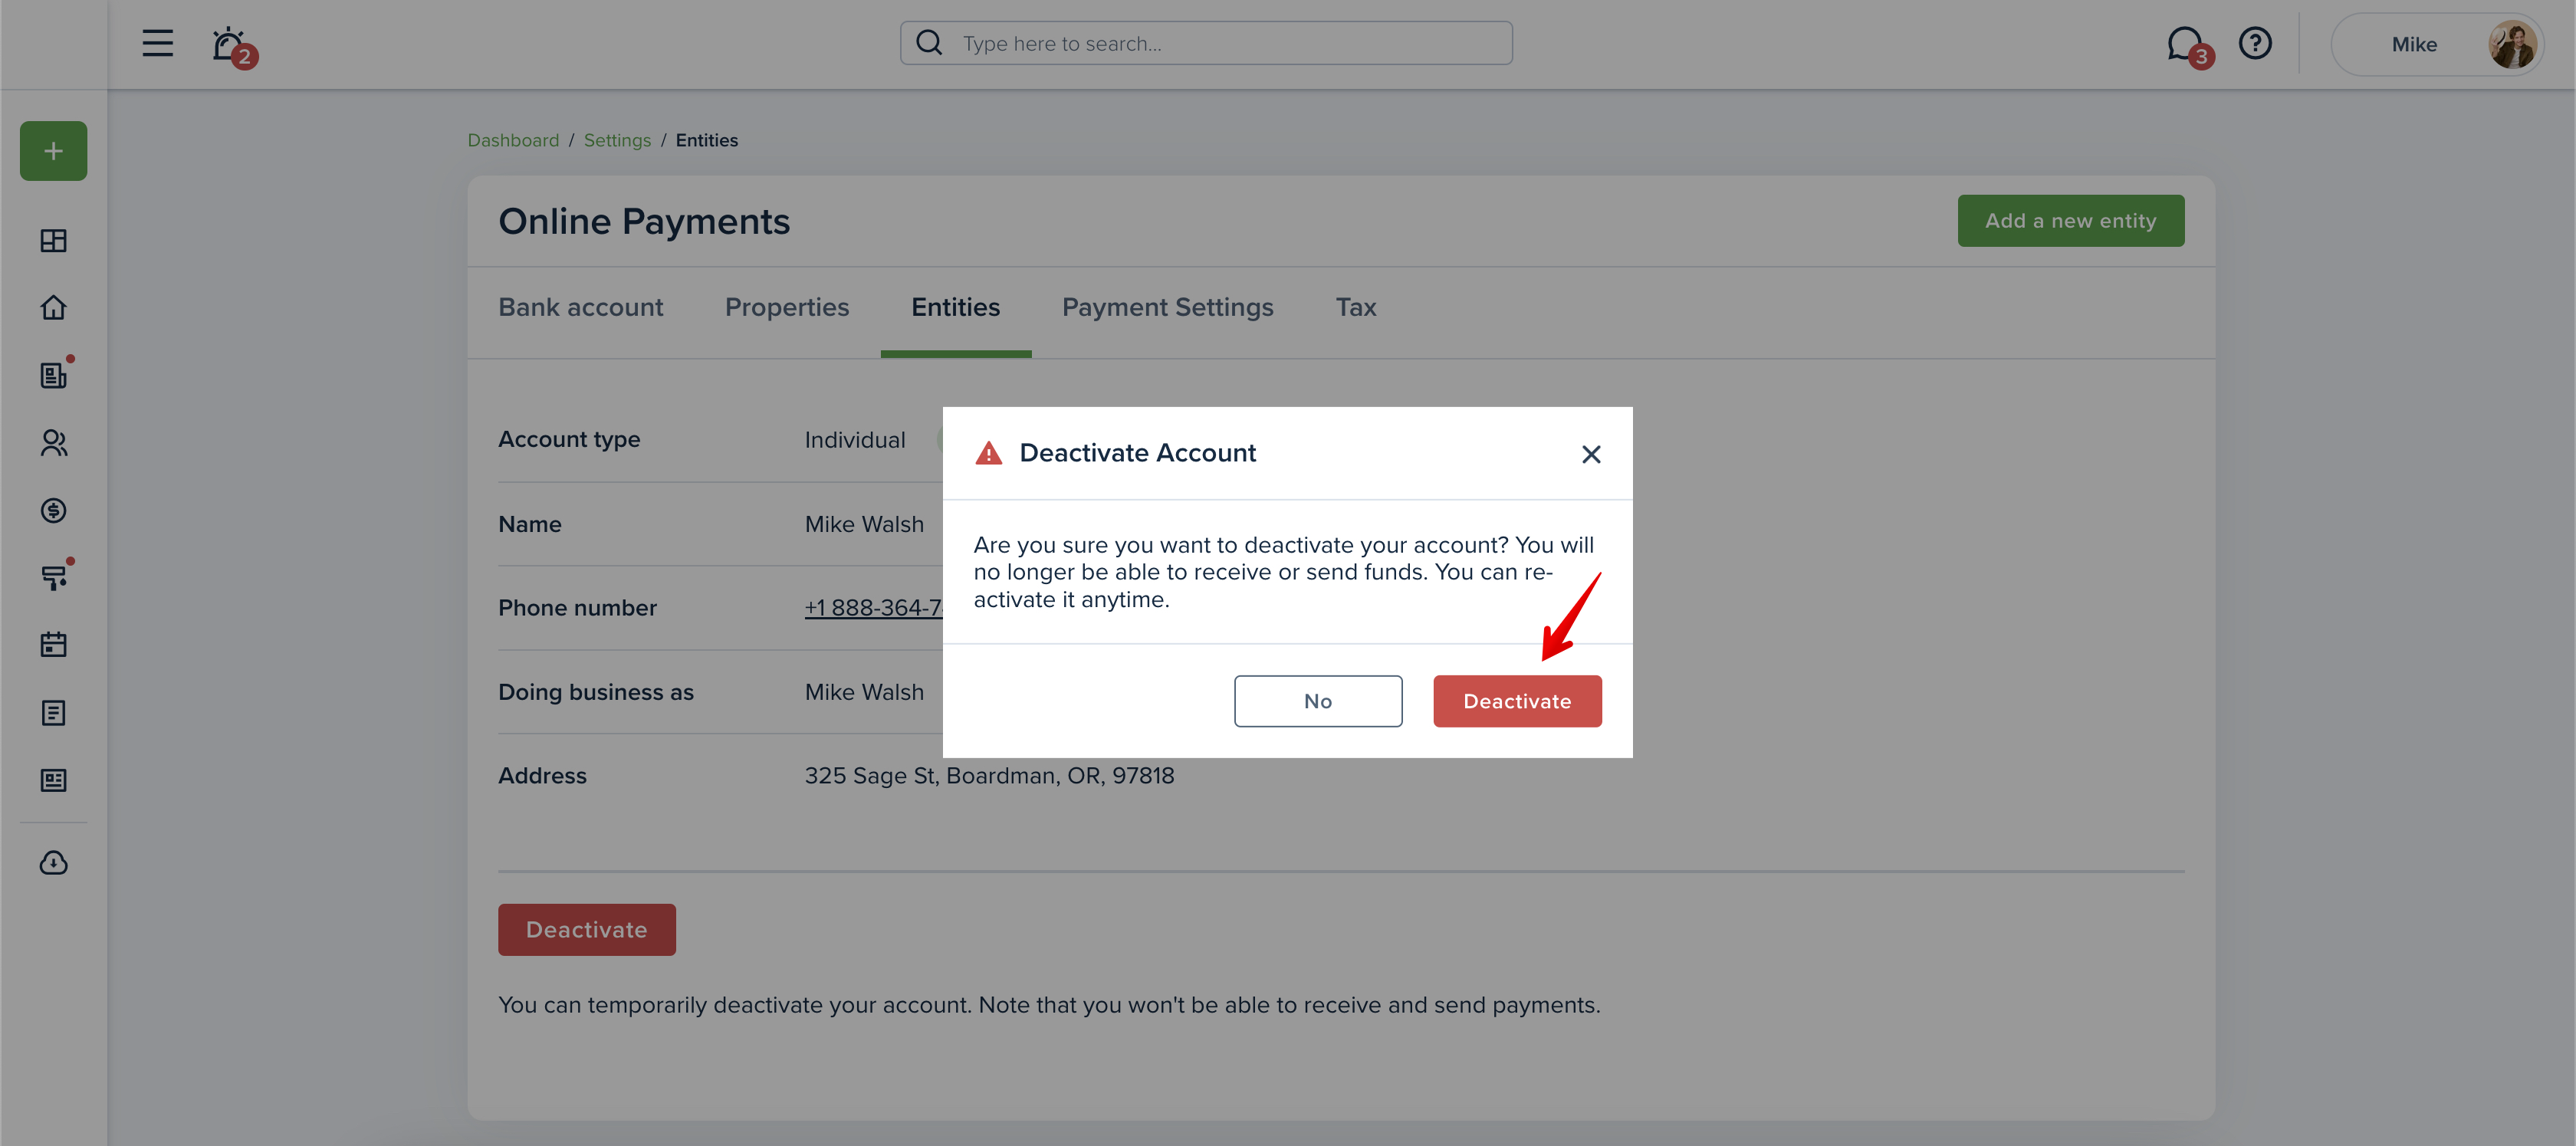Open the alarm notifications icon

[231, 44]
